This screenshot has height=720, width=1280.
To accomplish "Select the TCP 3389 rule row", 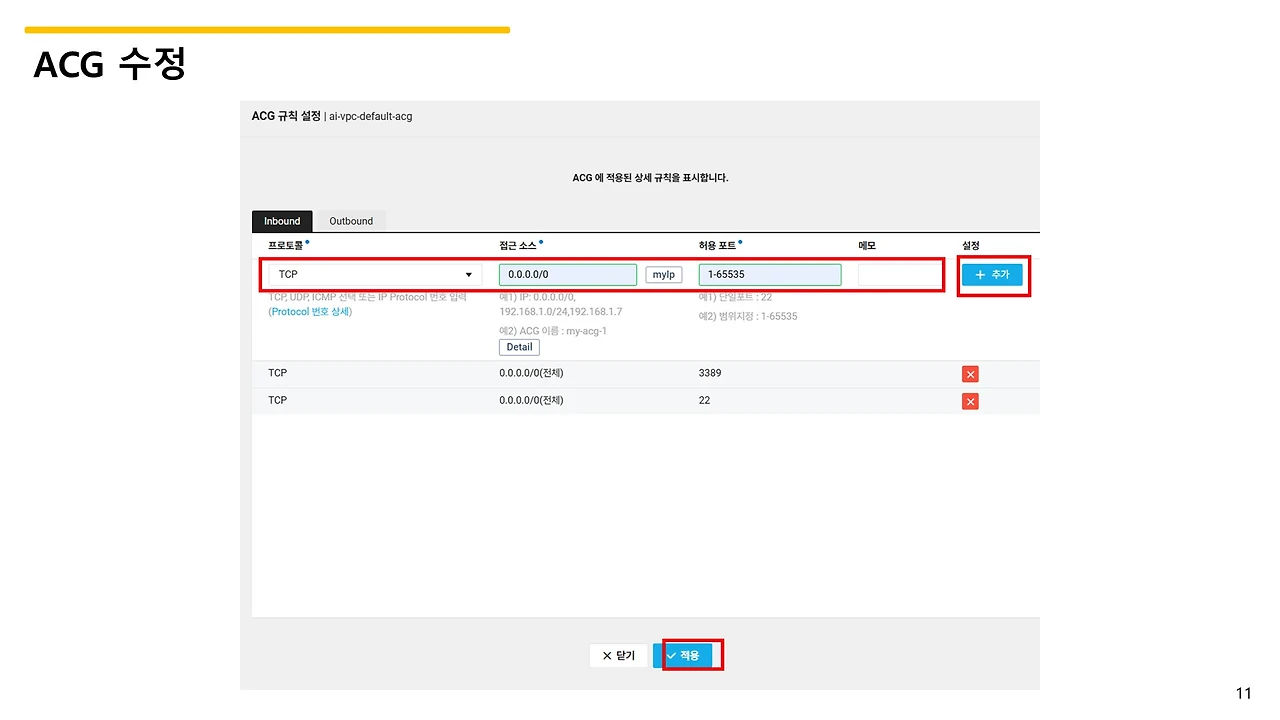I will [x=646, y=374].
